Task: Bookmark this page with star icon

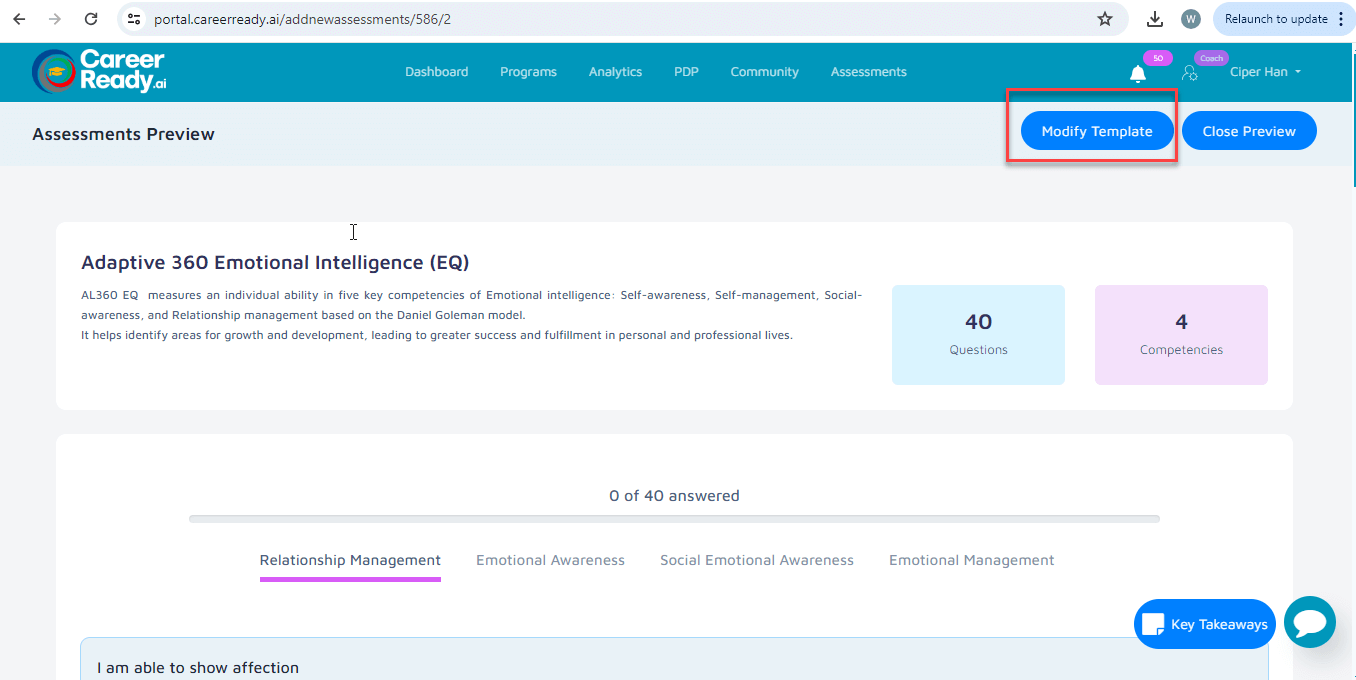Action: click(x=1105, y=19)
